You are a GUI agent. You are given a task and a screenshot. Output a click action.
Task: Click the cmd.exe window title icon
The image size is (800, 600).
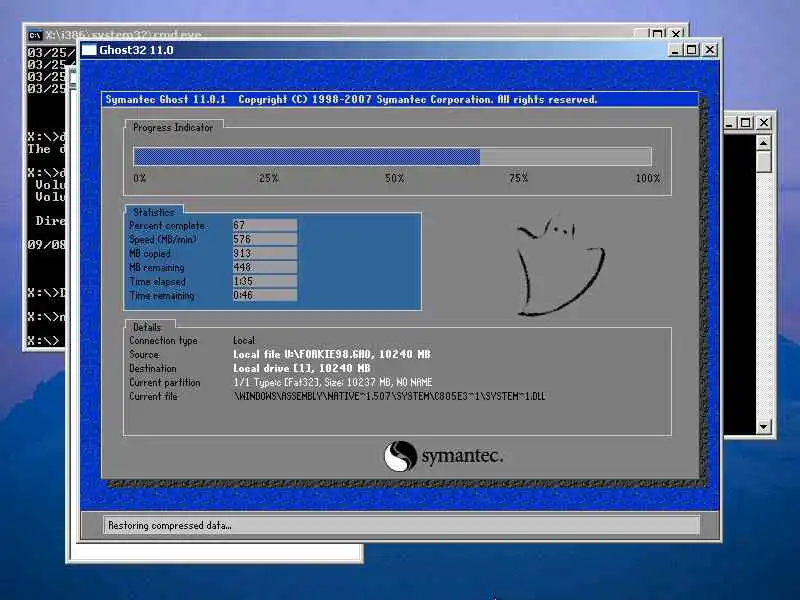(35, 35)
